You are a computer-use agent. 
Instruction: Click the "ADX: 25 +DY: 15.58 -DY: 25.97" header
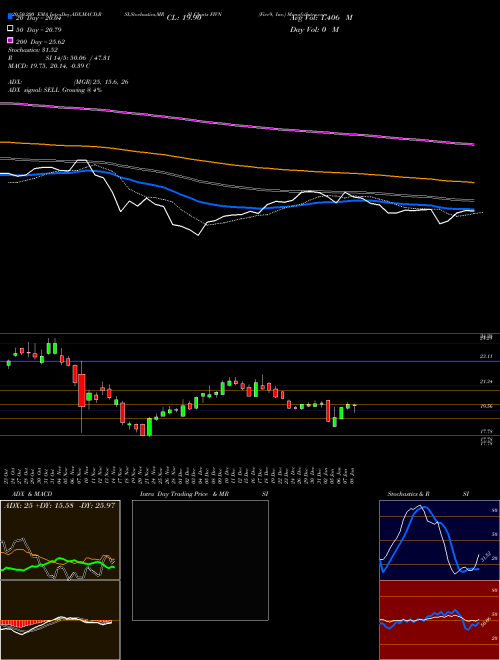coord(59,505)
